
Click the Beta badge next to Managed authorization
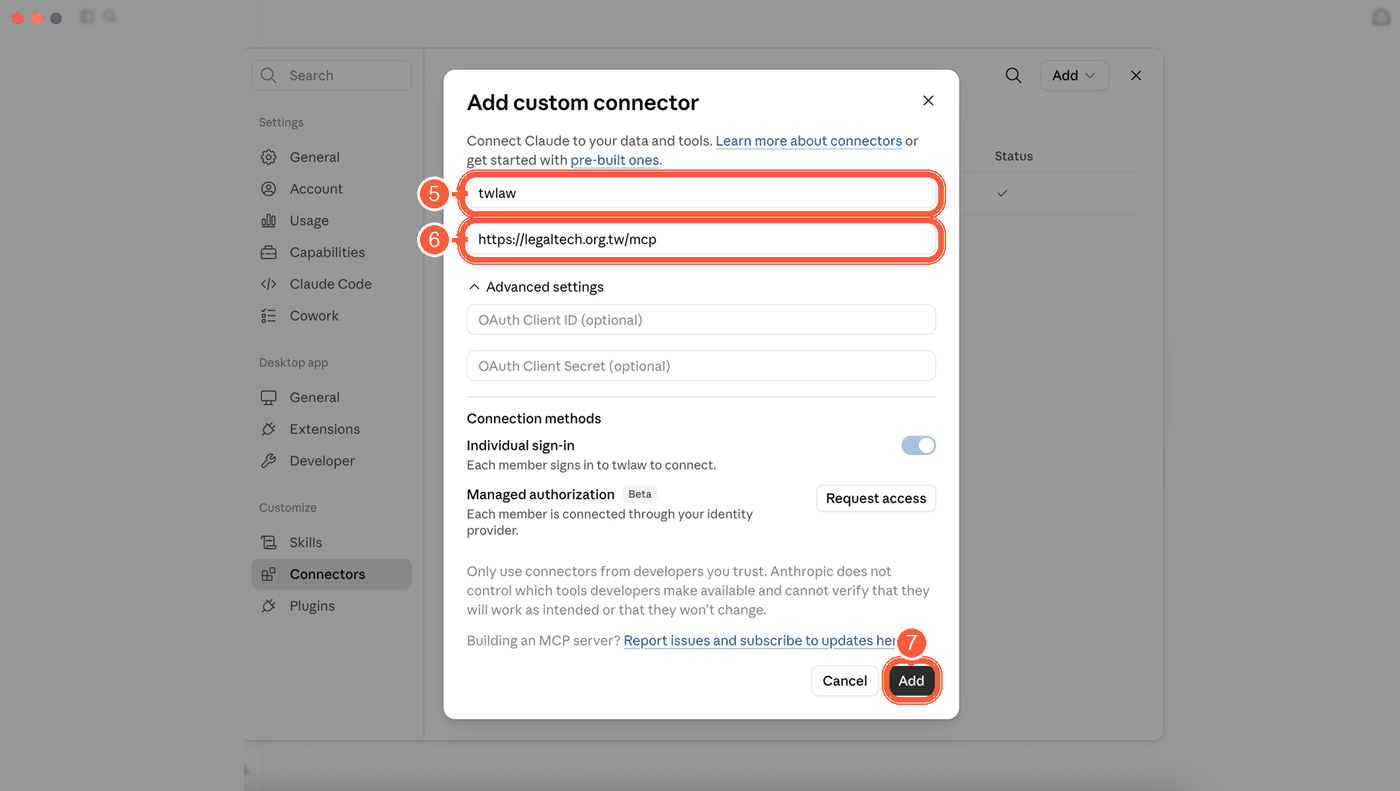[x=640, y=494]
